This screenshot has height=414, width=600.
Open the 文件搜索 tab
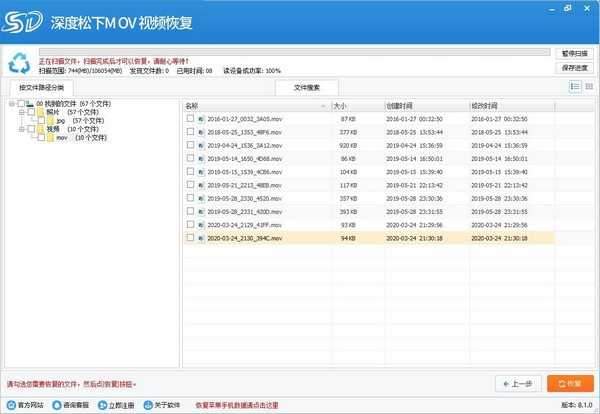coord(307,88)
